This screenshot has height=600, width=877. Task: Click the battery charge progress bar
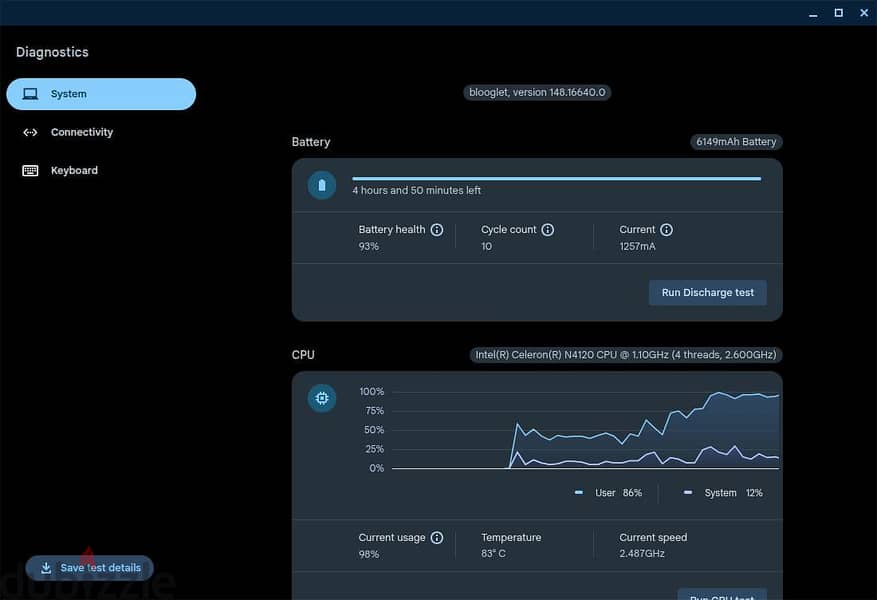[x=557, y=179]
